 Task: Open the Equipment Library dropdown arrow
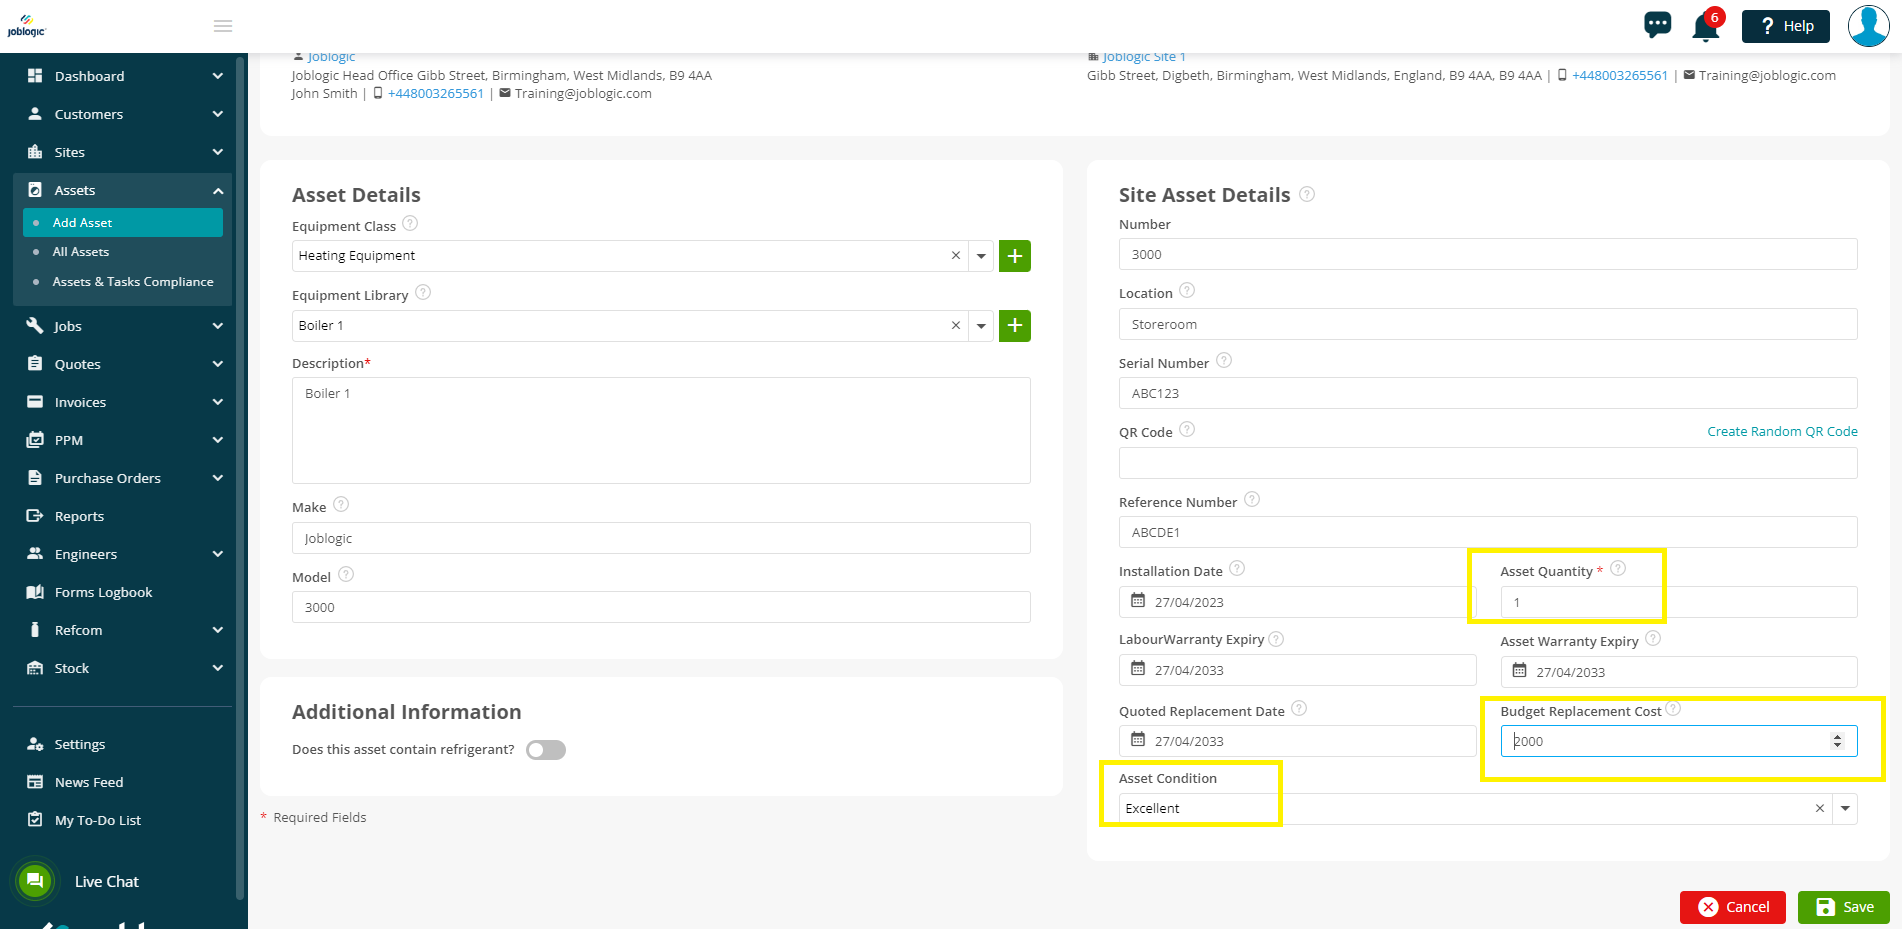click(982, 326)
